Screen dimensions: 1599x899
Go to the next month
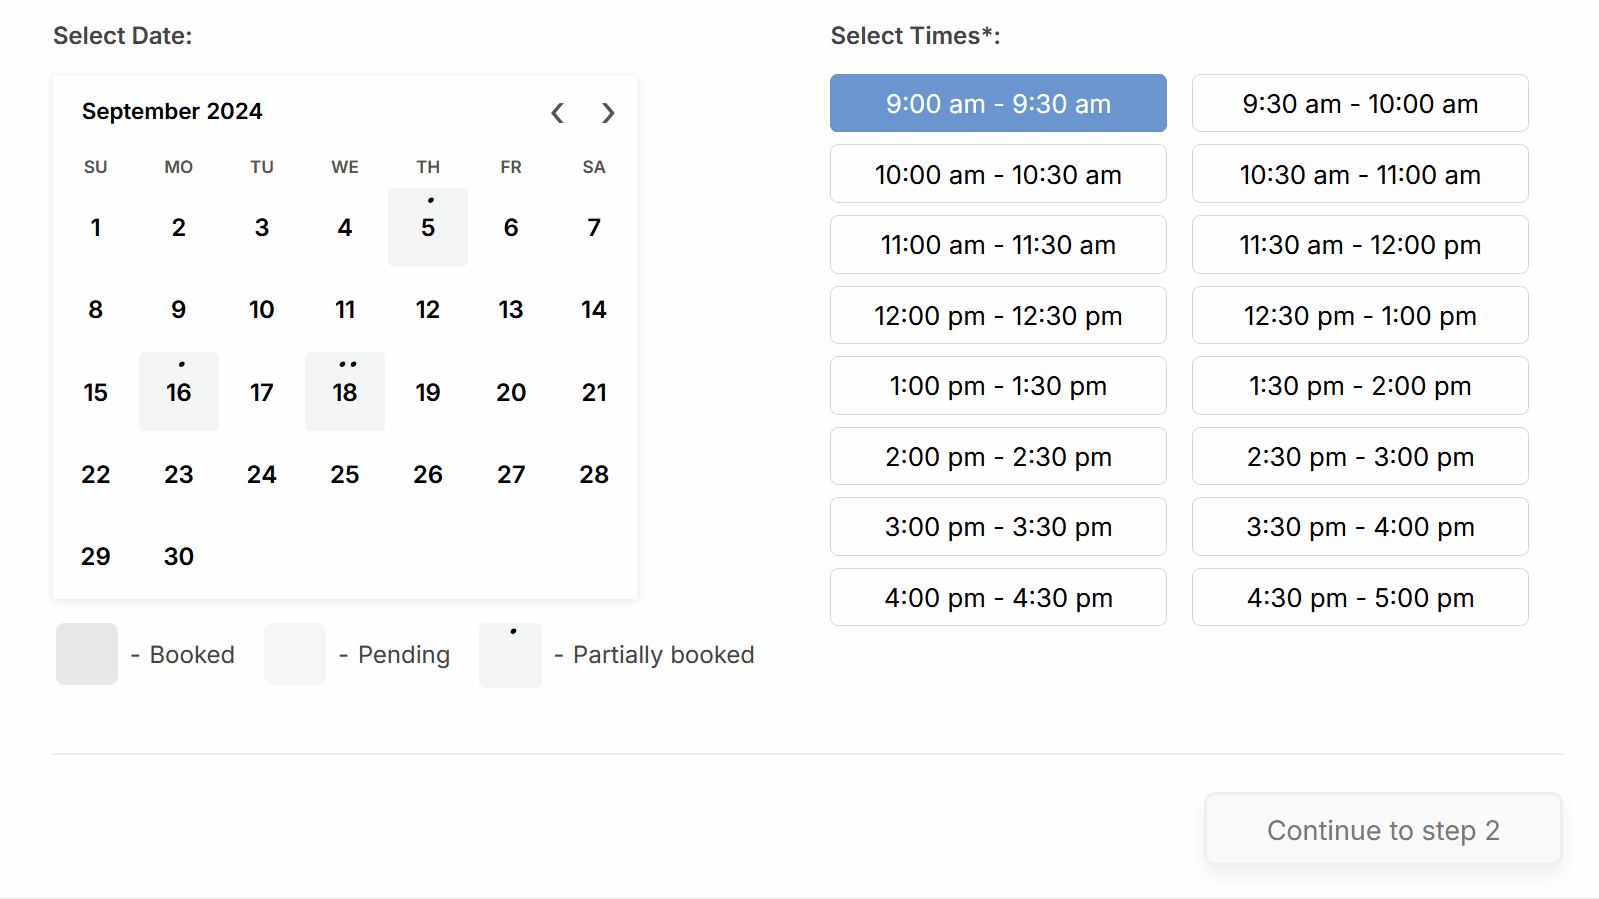click(608, 113)
